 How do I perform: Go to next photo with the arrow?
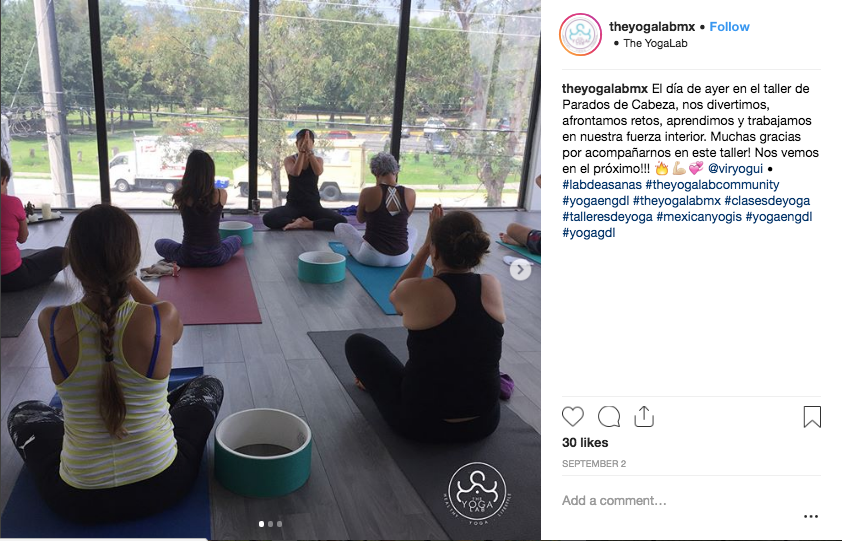(x=520, y=270)
